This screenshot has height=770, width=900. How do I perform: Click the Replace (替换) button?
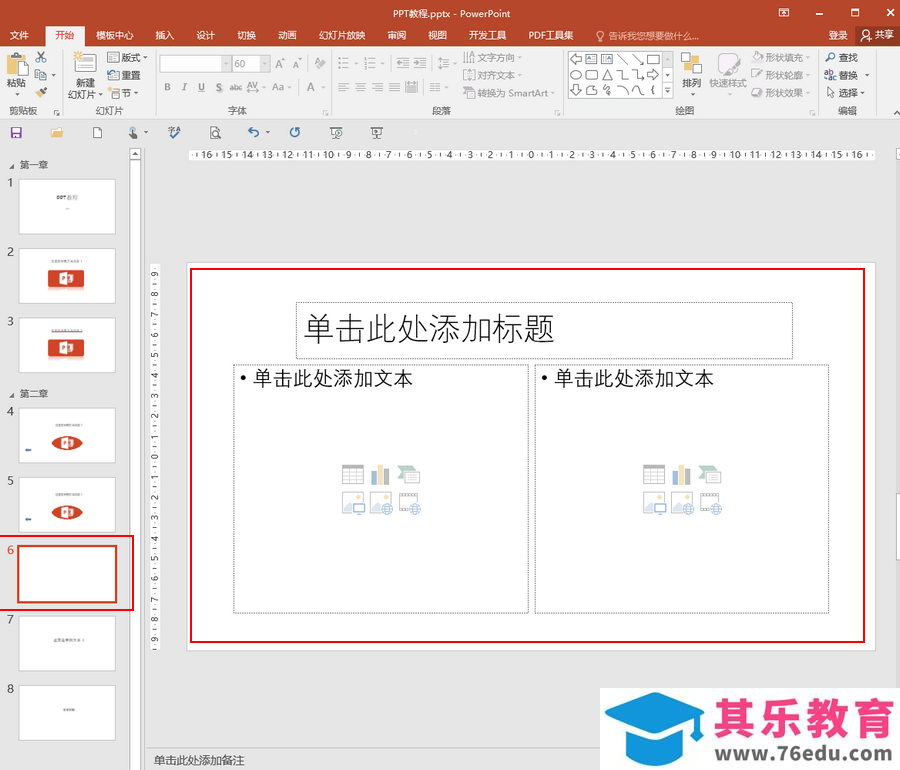point(847,75)
